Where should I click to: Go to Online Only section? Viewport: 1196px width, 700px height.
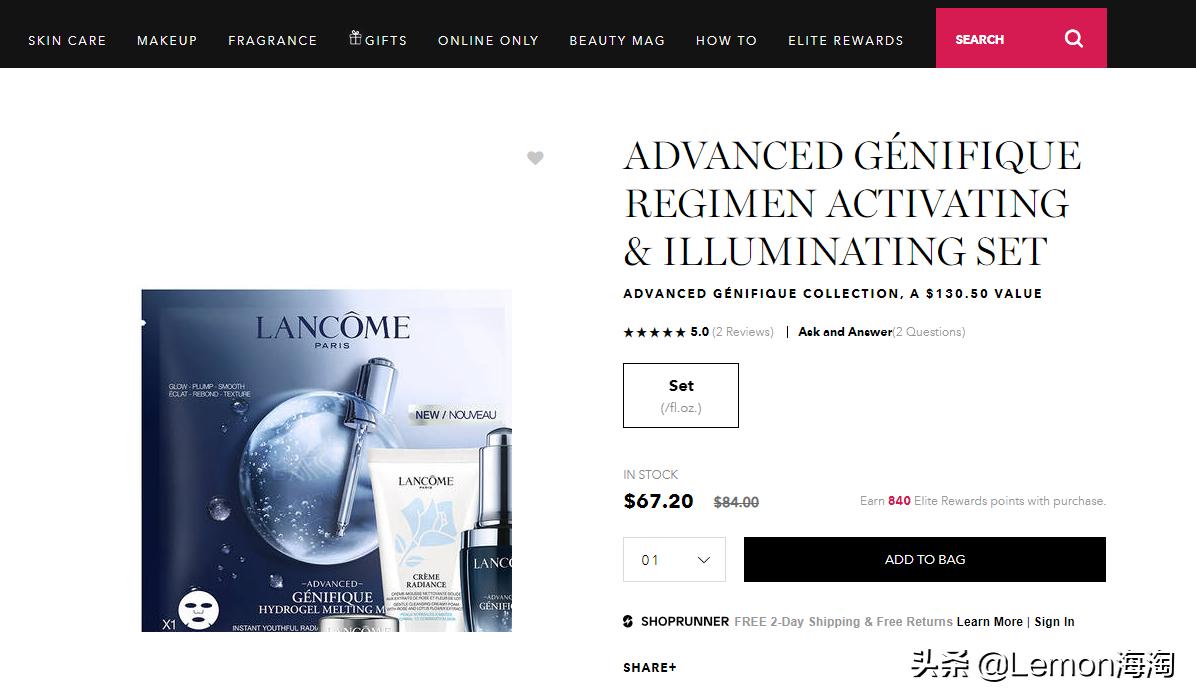tap(488, 40)
